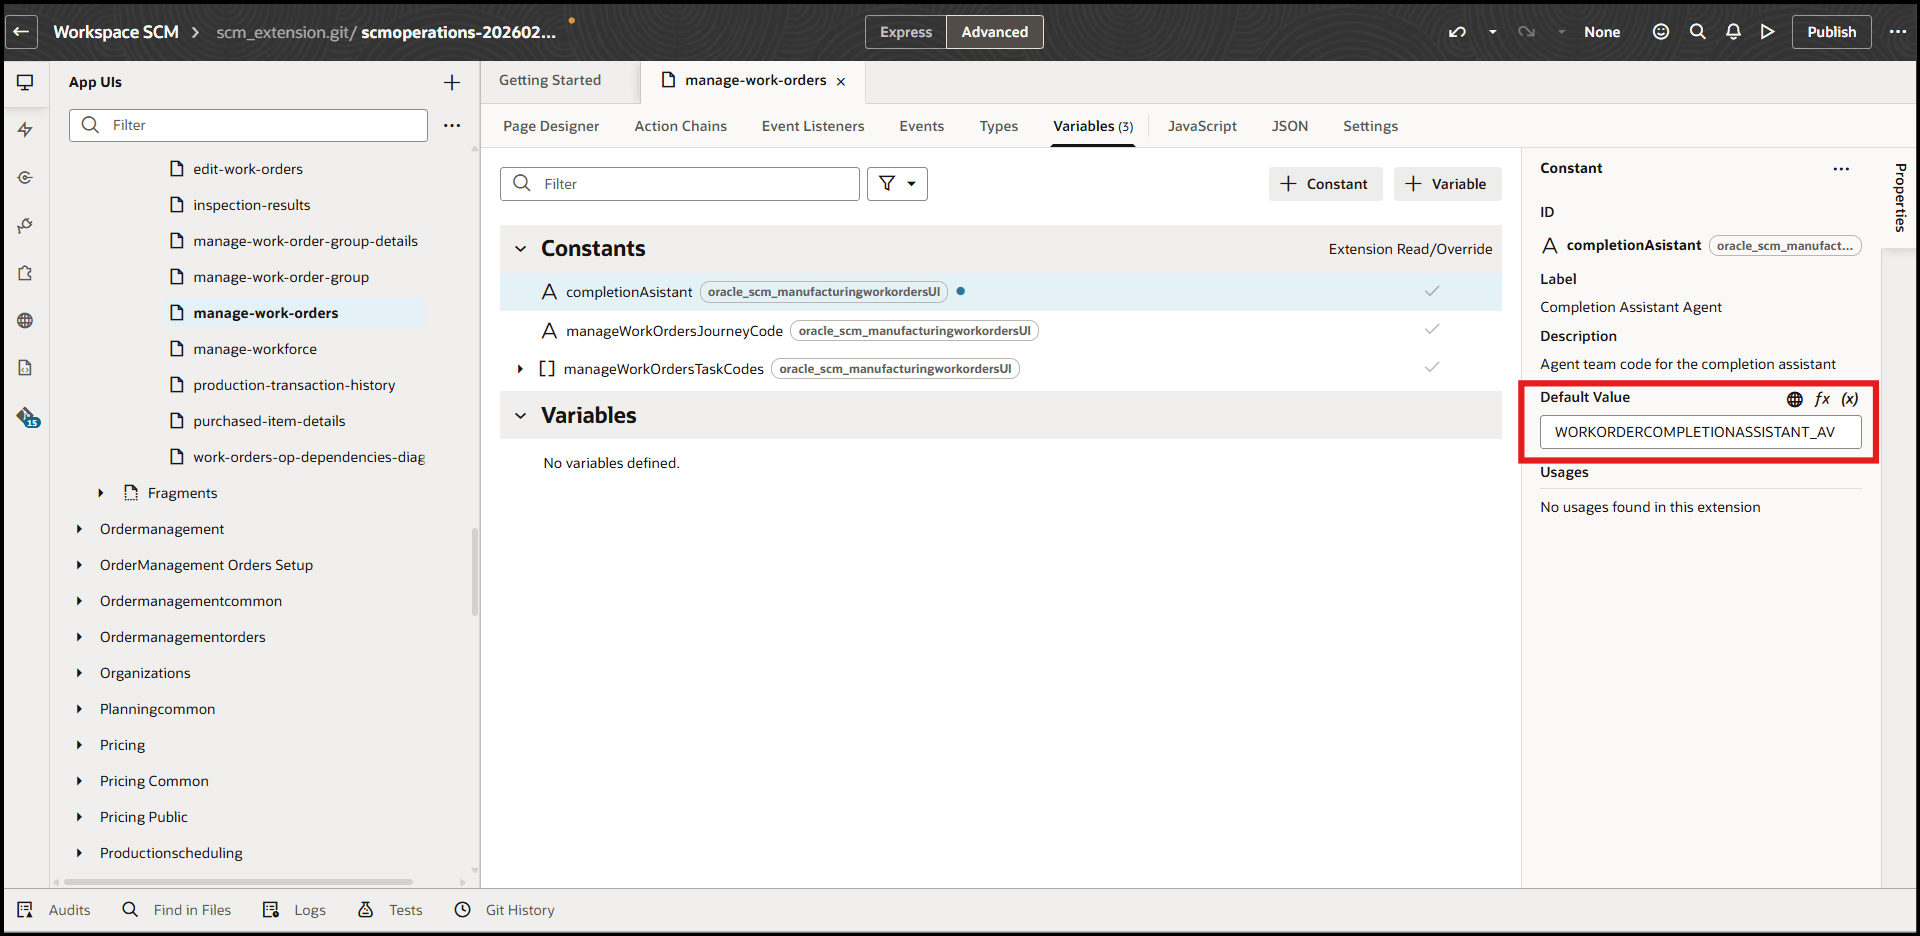Open the variables filter funnel dropdown
The width and height of the screenshot is (1920, 936).
coord(897,184)
